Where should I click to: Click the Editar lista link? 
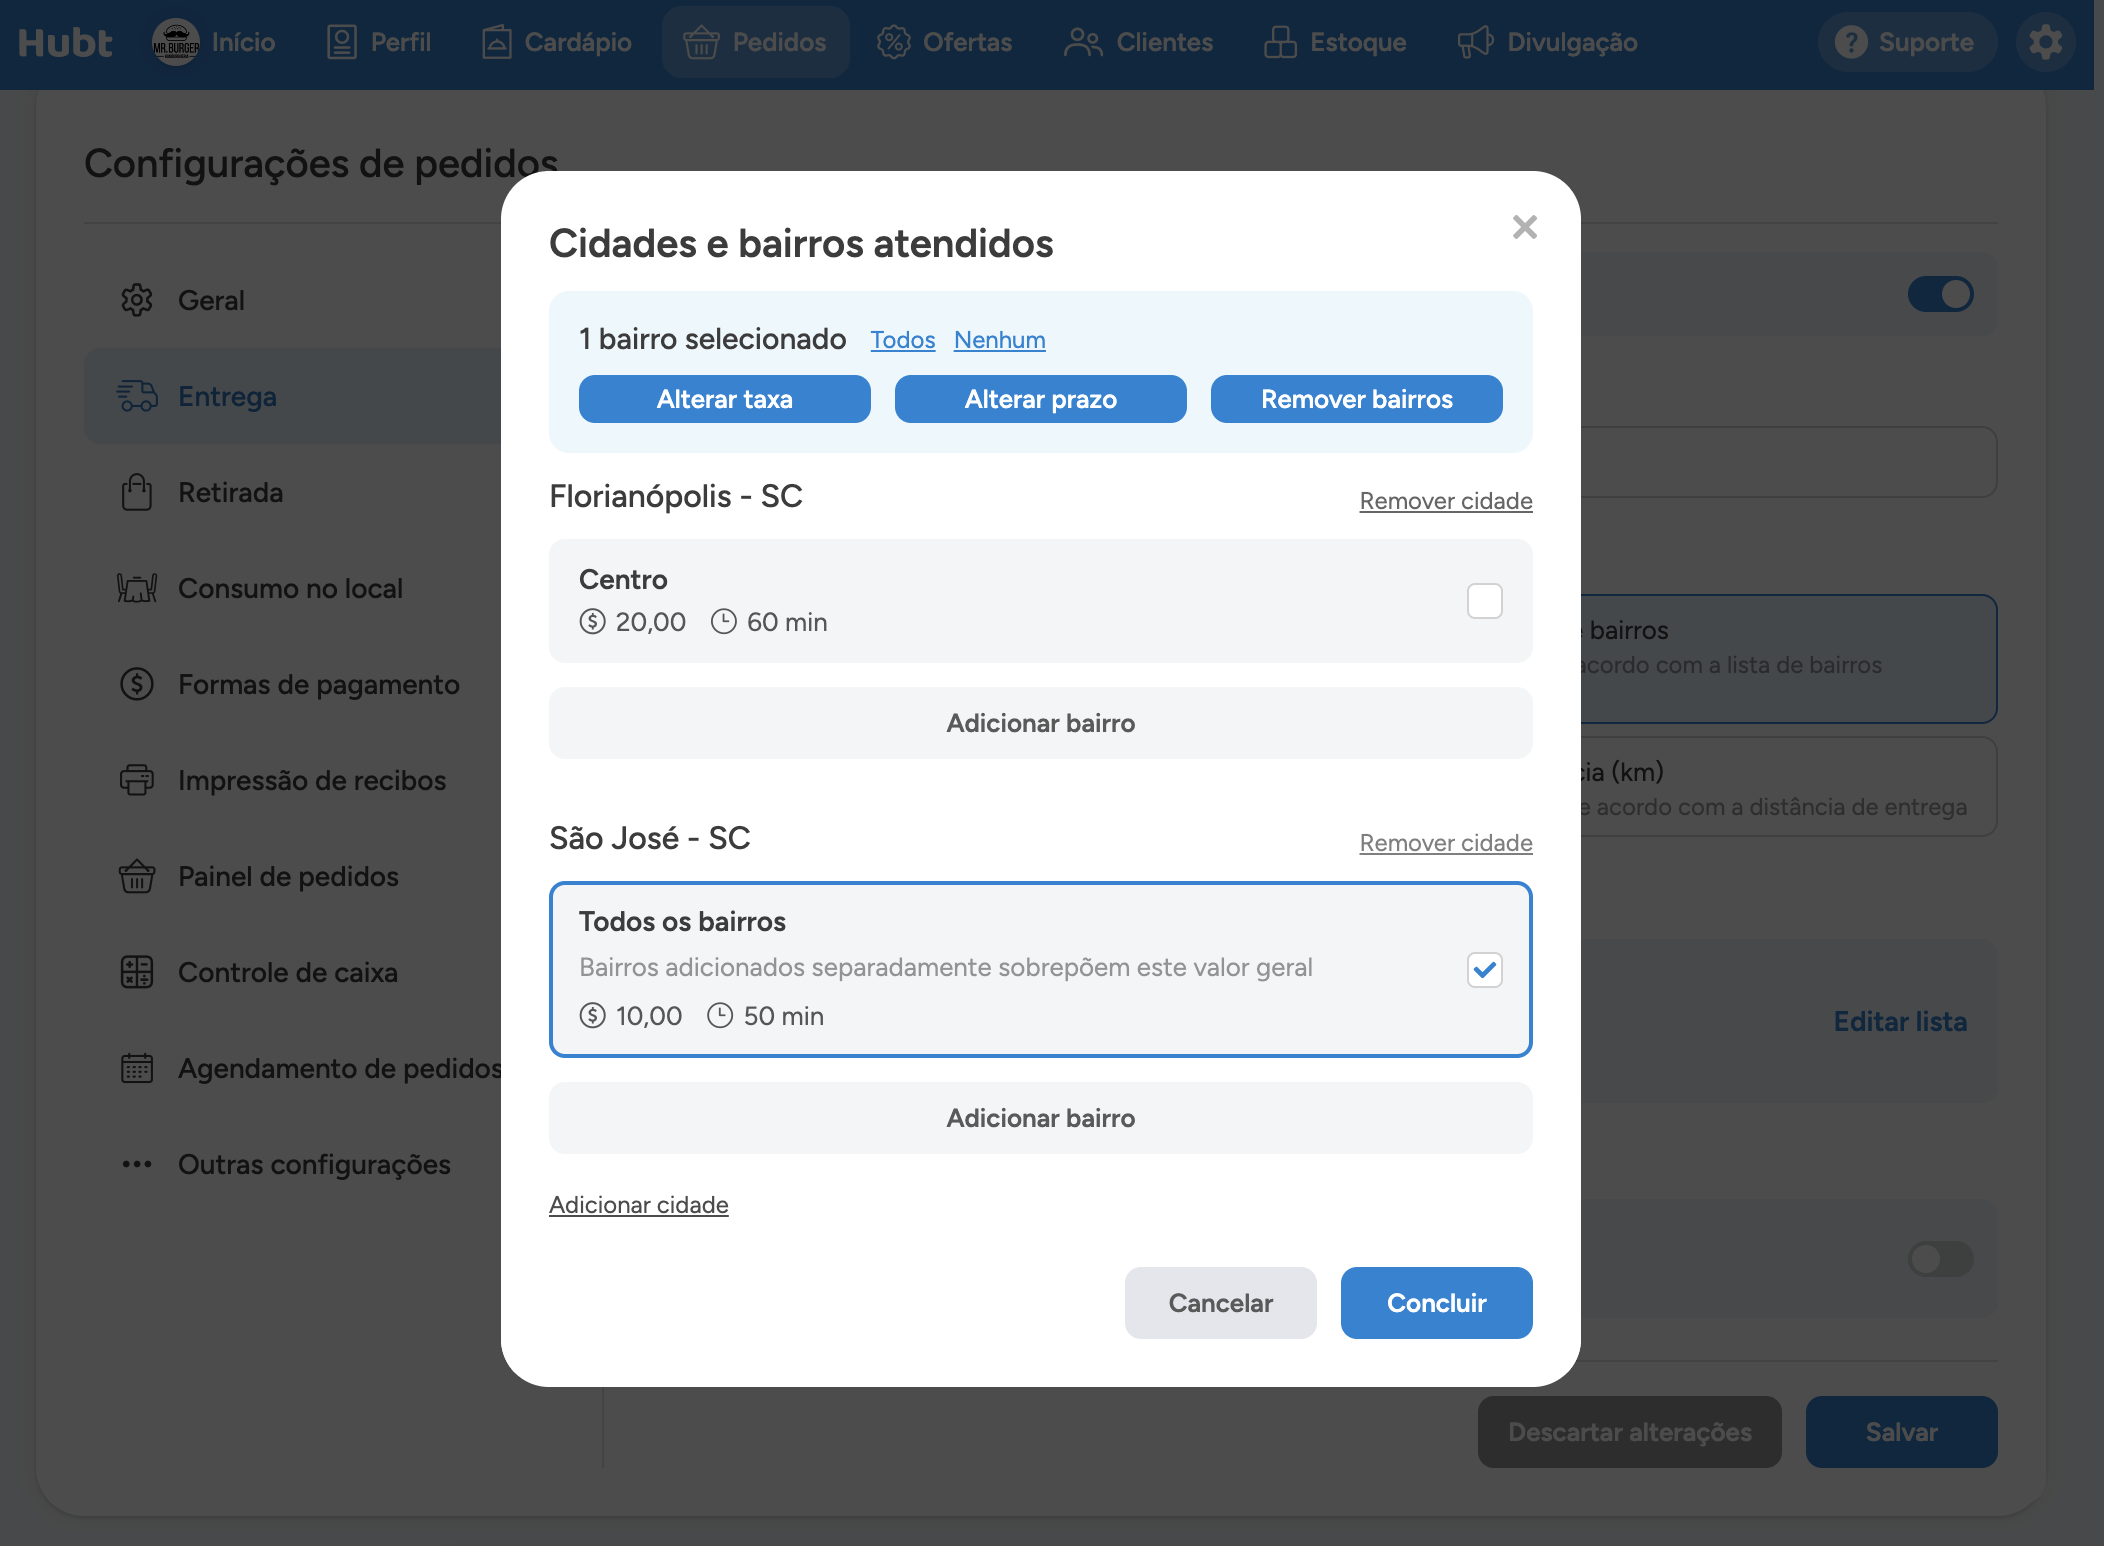click(1900, 1022)
